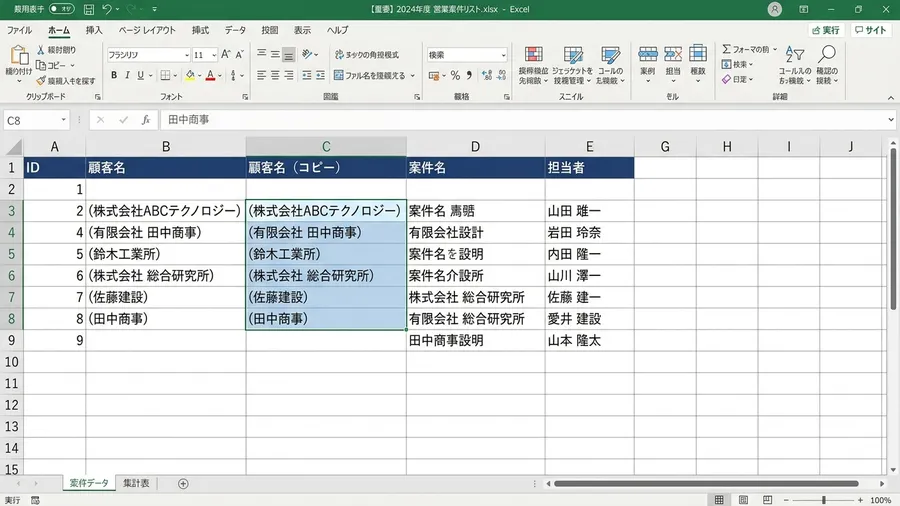This screenshot has width=900, height=506.
Task: Switch to Normal view in status bar
Action: 719,500
